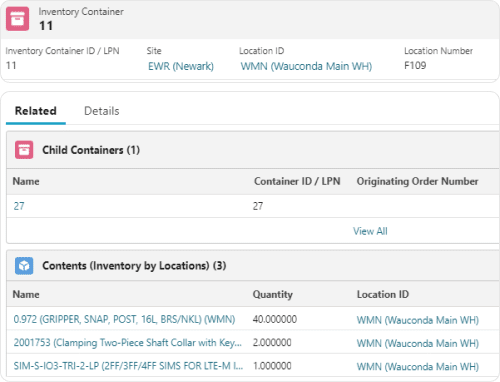This screenshot has width=500, height=382.
Task: Open 2001753 Clamping Shaft Collar item
Action: (x=128, y=342)
